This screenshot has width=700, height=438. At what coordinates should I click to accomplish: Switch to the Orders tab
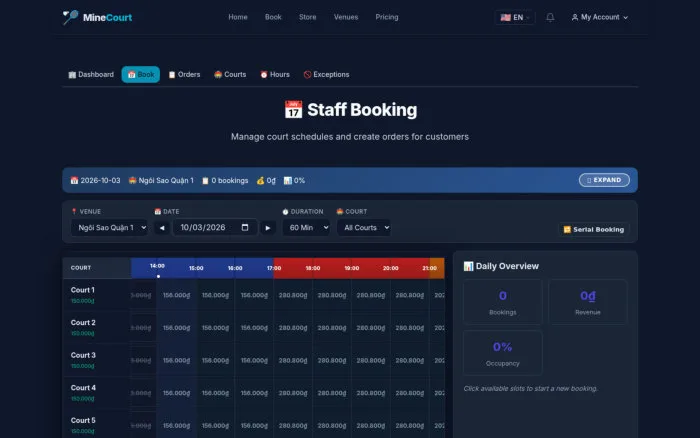coord(184,75)
